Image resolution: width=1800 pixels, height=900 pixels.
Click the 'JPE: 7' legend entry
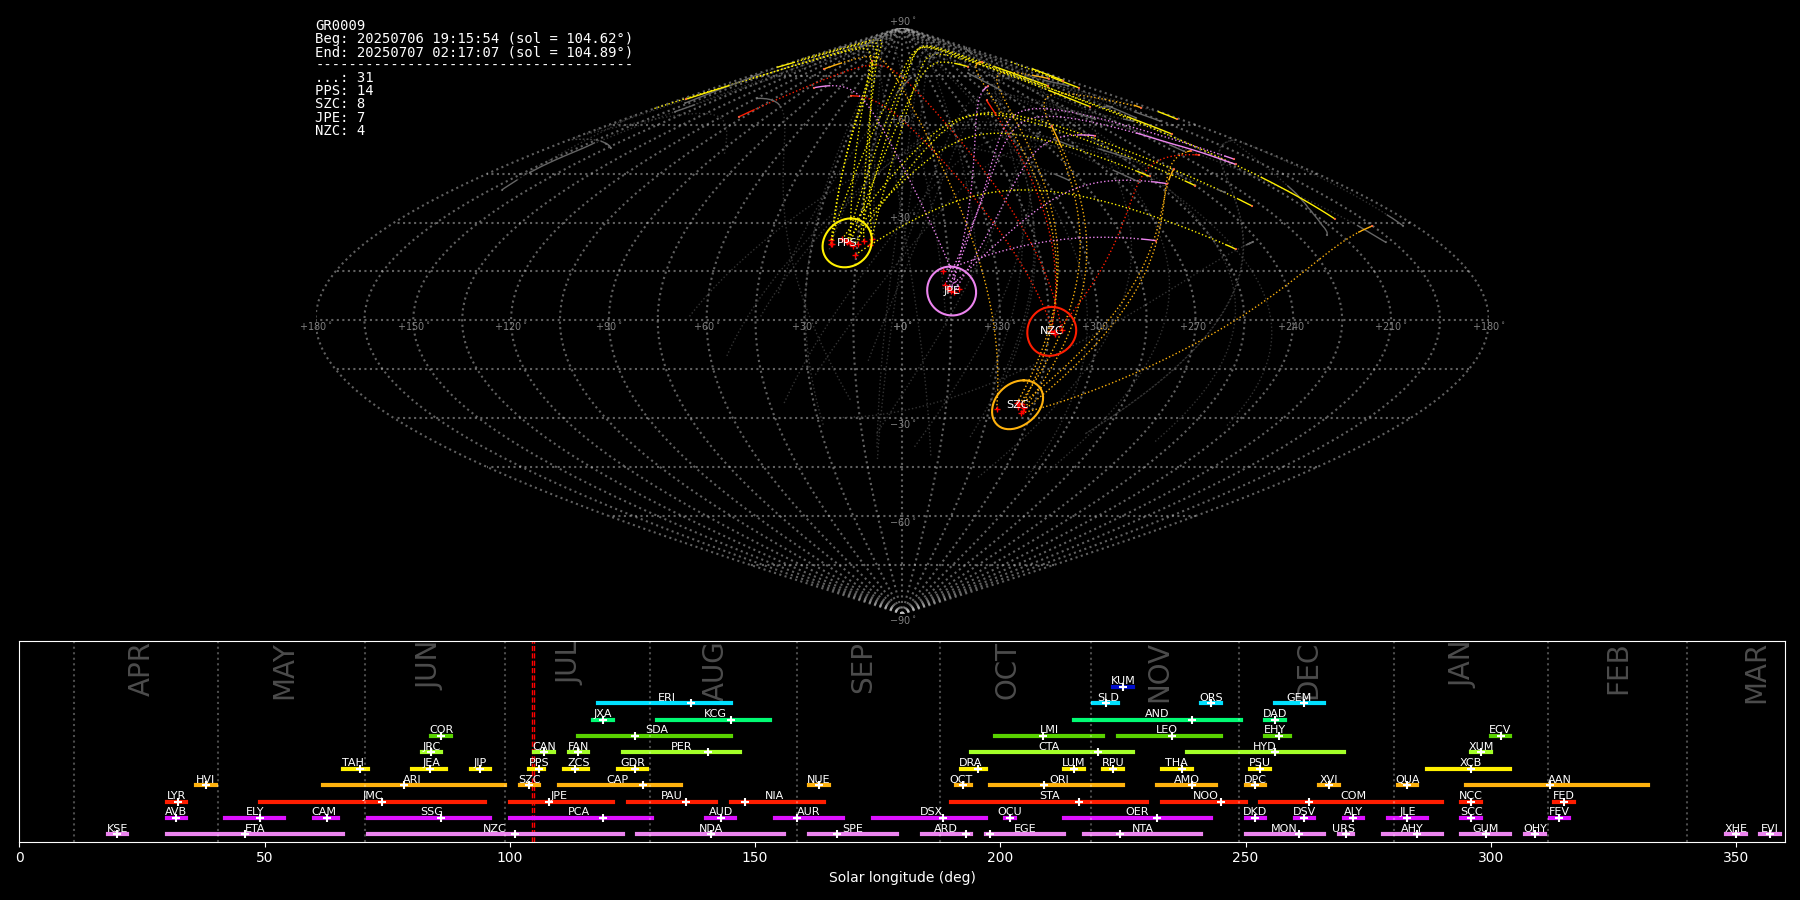click(340, 118)
